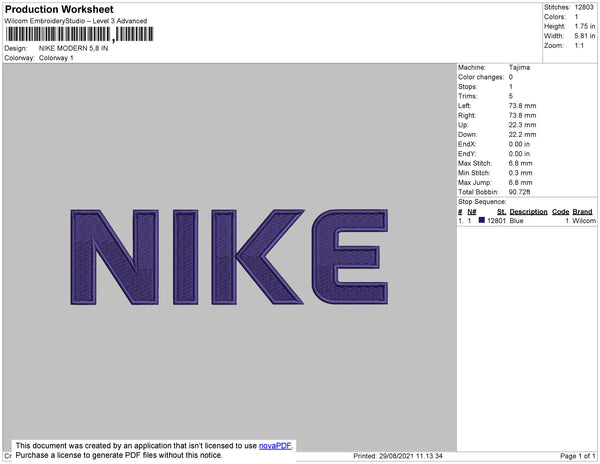Click the blue thread color swatch

pyautogui.click(x=481, y=220)
